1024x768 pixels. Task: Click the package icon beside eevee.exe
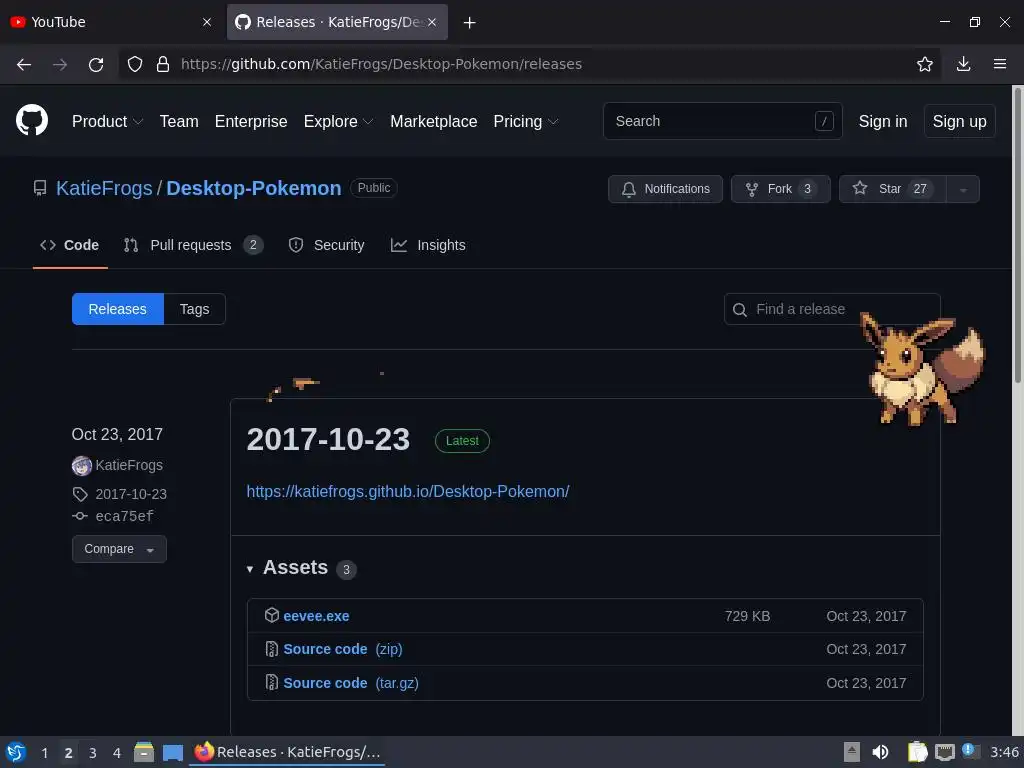point(272,615)
